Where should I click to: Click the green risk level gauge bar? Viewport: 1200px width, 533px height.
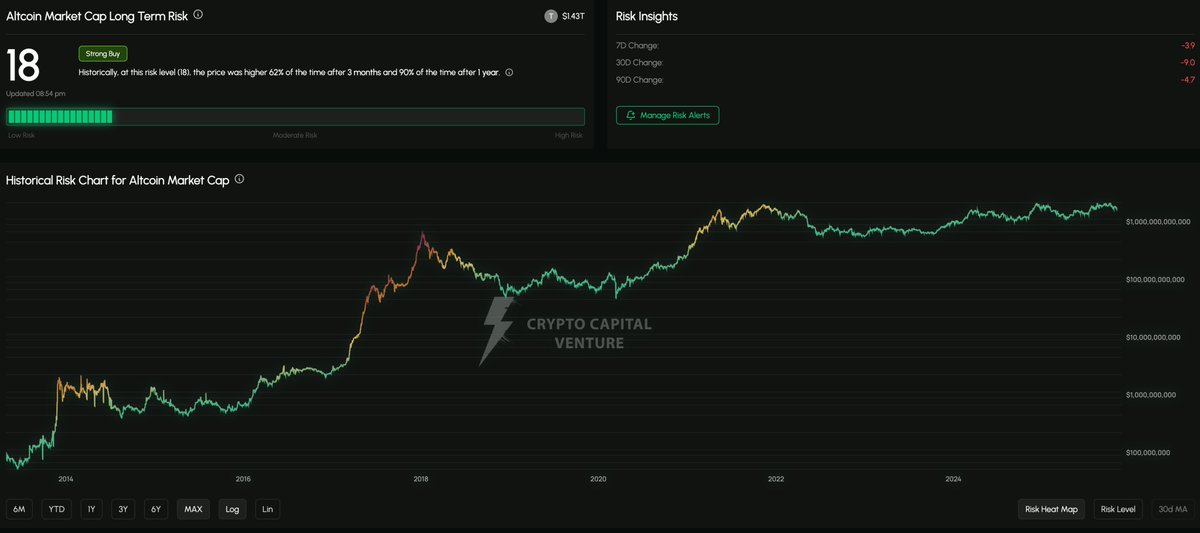(x=295, y=116)
